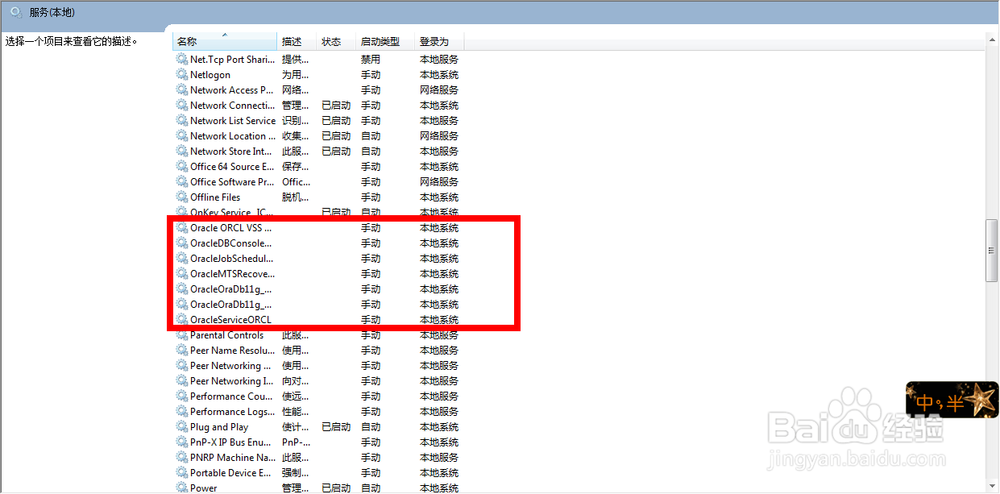Click the Network Connecti... service gear icon
This screenshot has height=494, width=1000.
click(x=182, y=105)
